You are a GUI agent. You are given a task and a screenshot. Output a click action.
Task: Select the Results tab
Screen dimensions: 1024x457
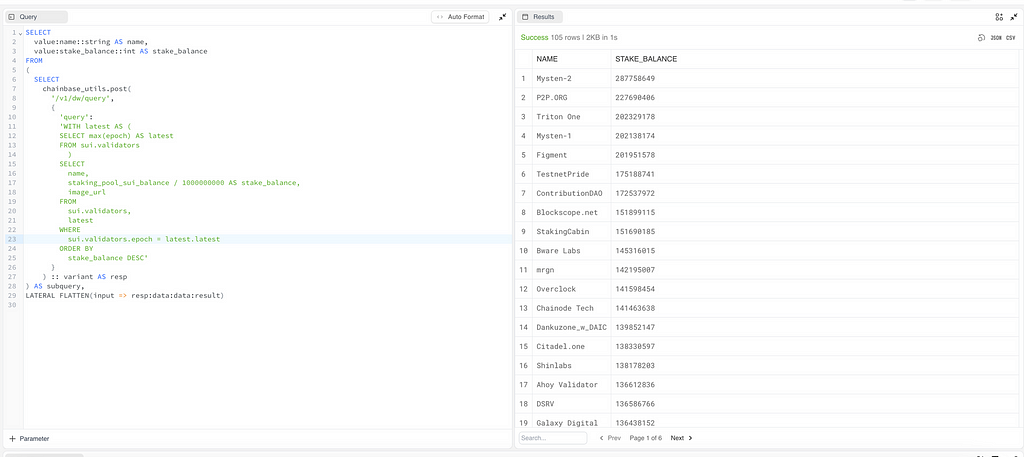[541, 17]
